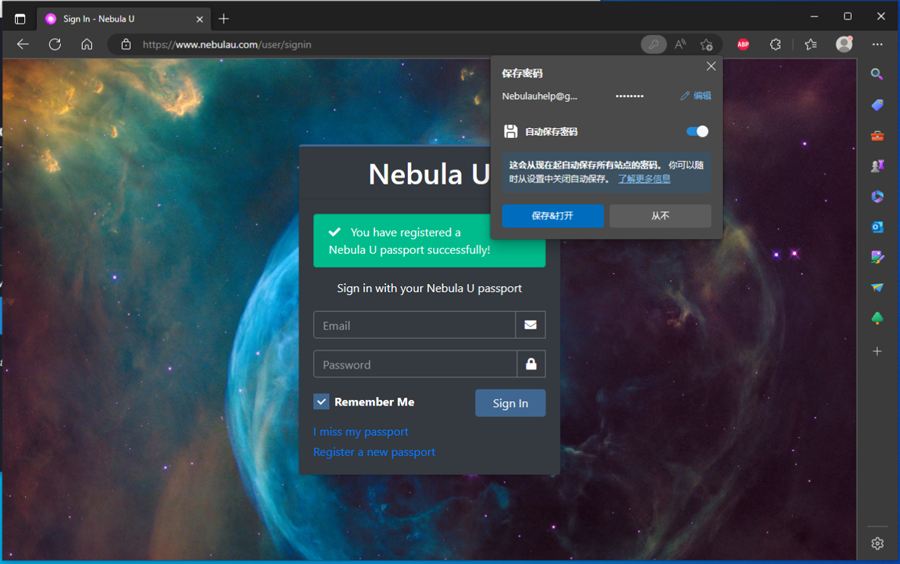The height and width of the screenshot is (564, 900).
Task: Open the tab actions menu button
Action: 20,19
